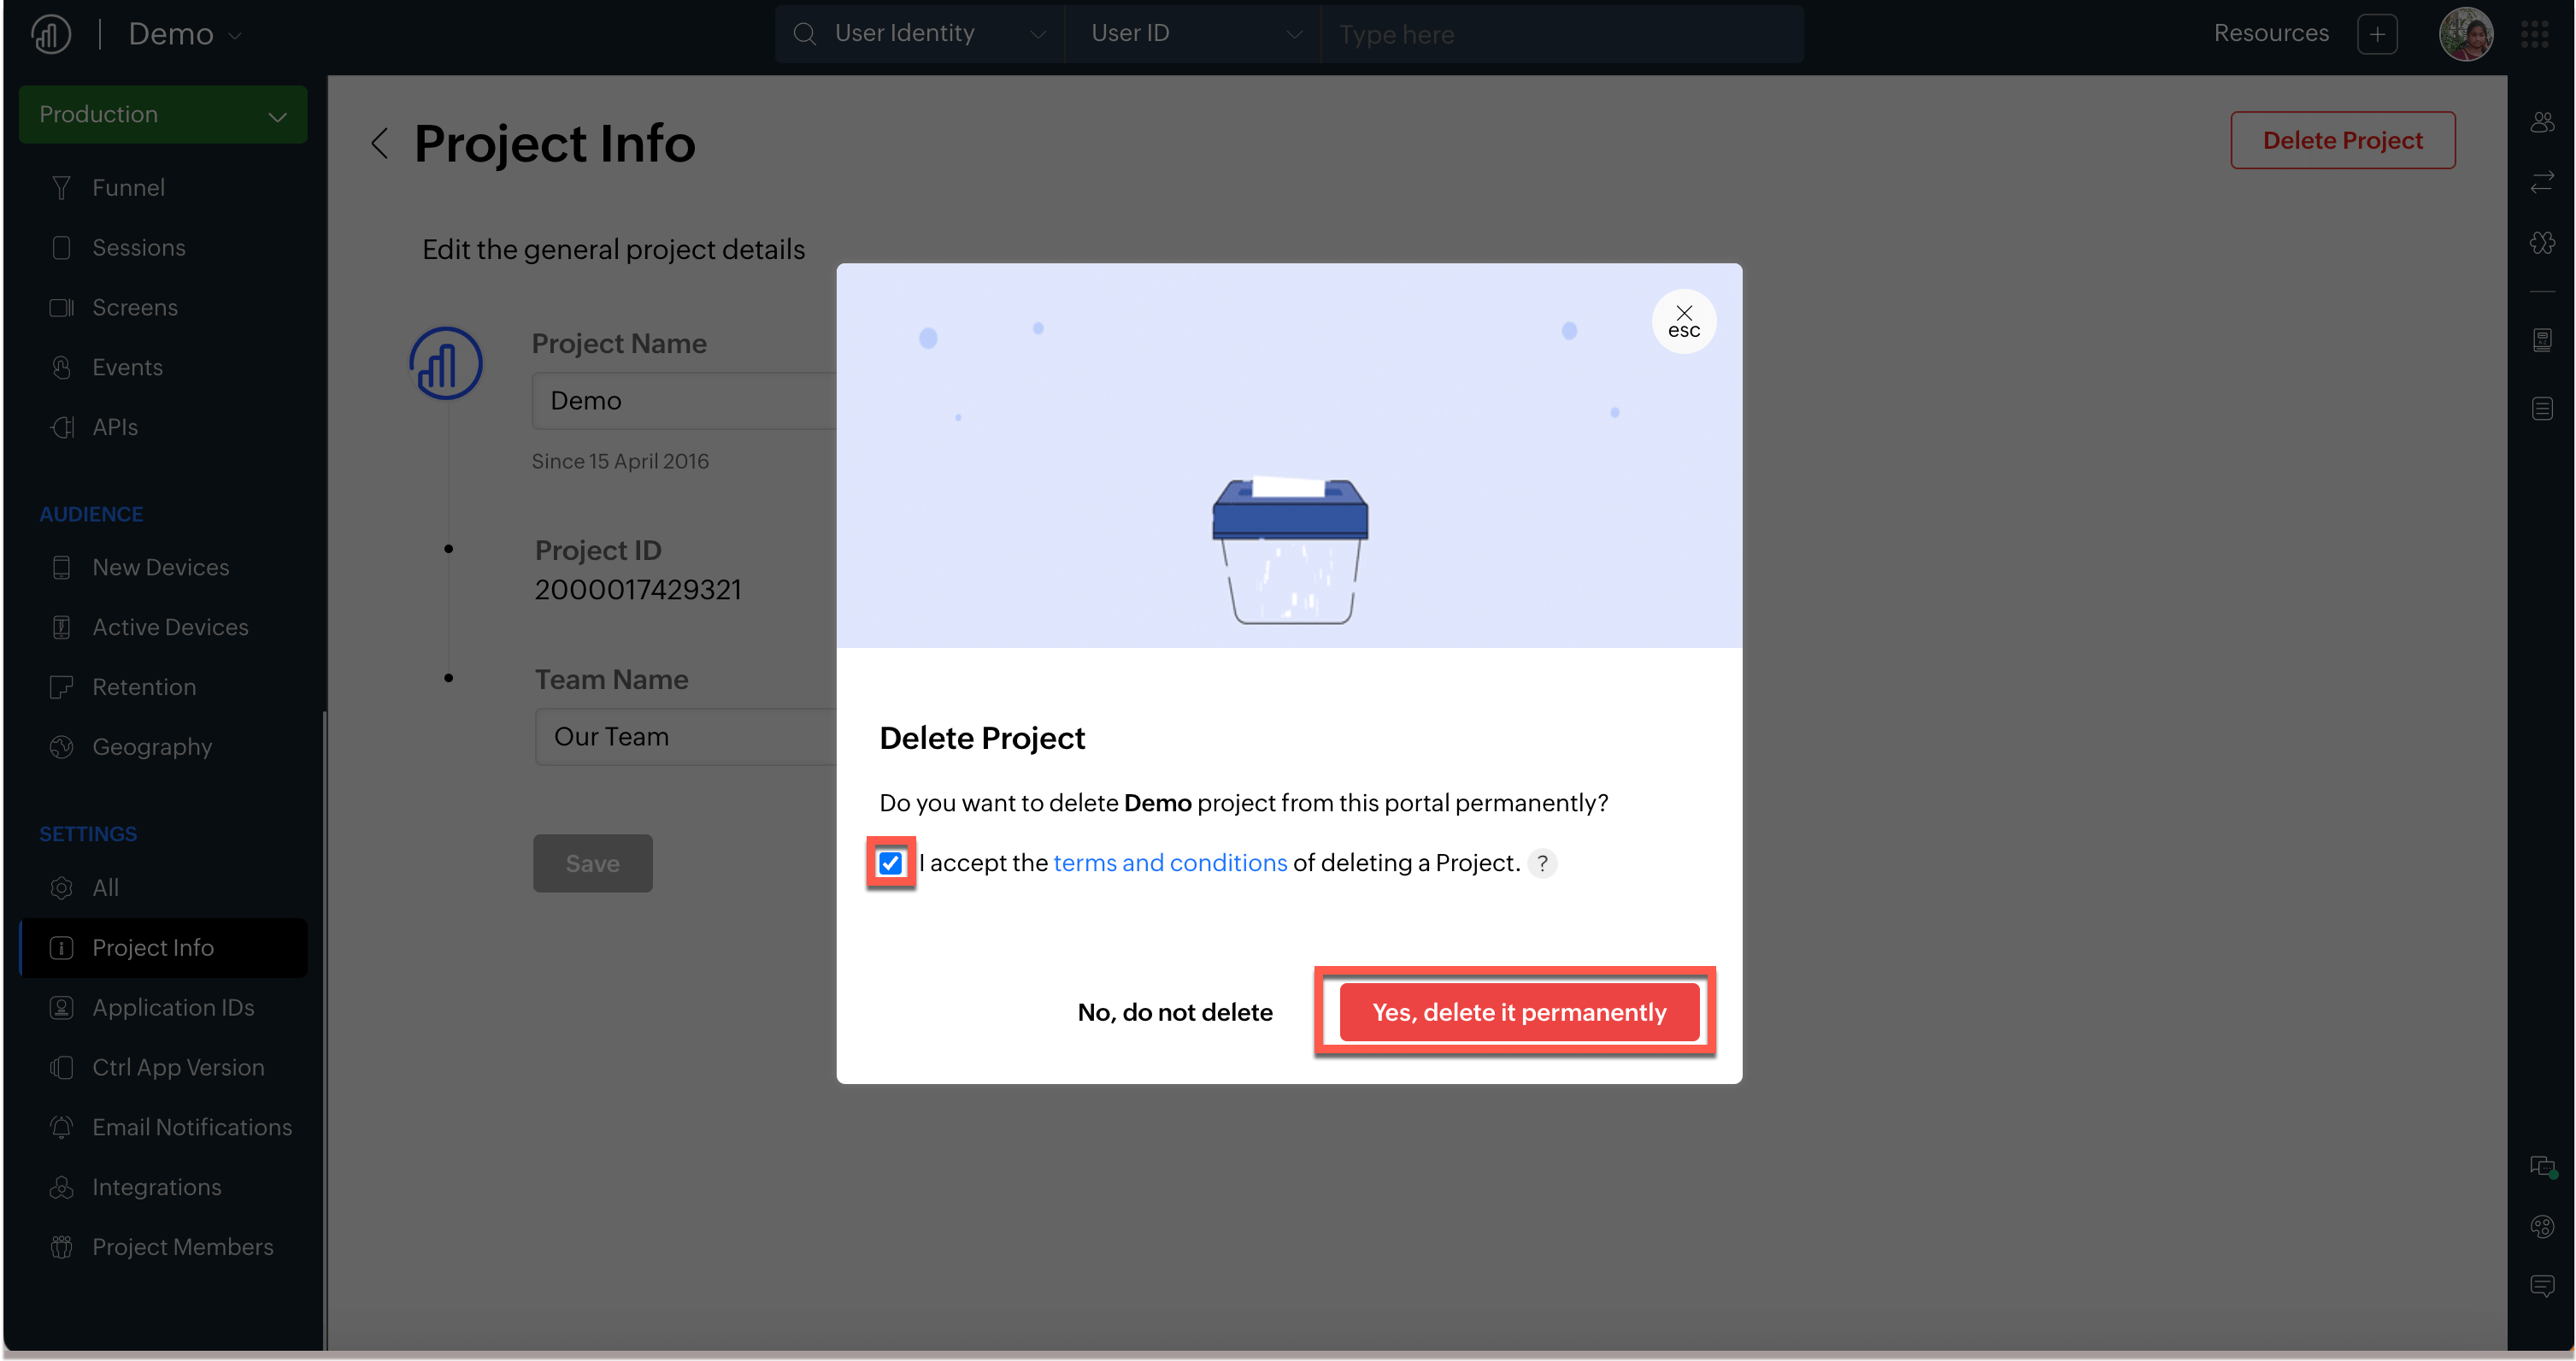Open the user profile avatar
The height and width of the screenshot is (1361, 2576).
pos(2465,35)
